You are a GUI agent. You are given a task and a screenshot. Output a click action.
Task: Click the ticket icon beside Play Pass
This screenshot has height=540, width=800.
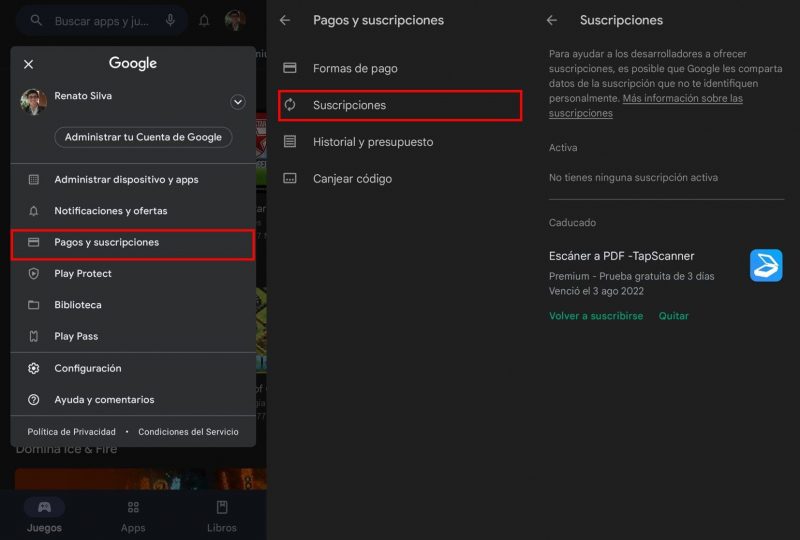click(x=34, y=336)
